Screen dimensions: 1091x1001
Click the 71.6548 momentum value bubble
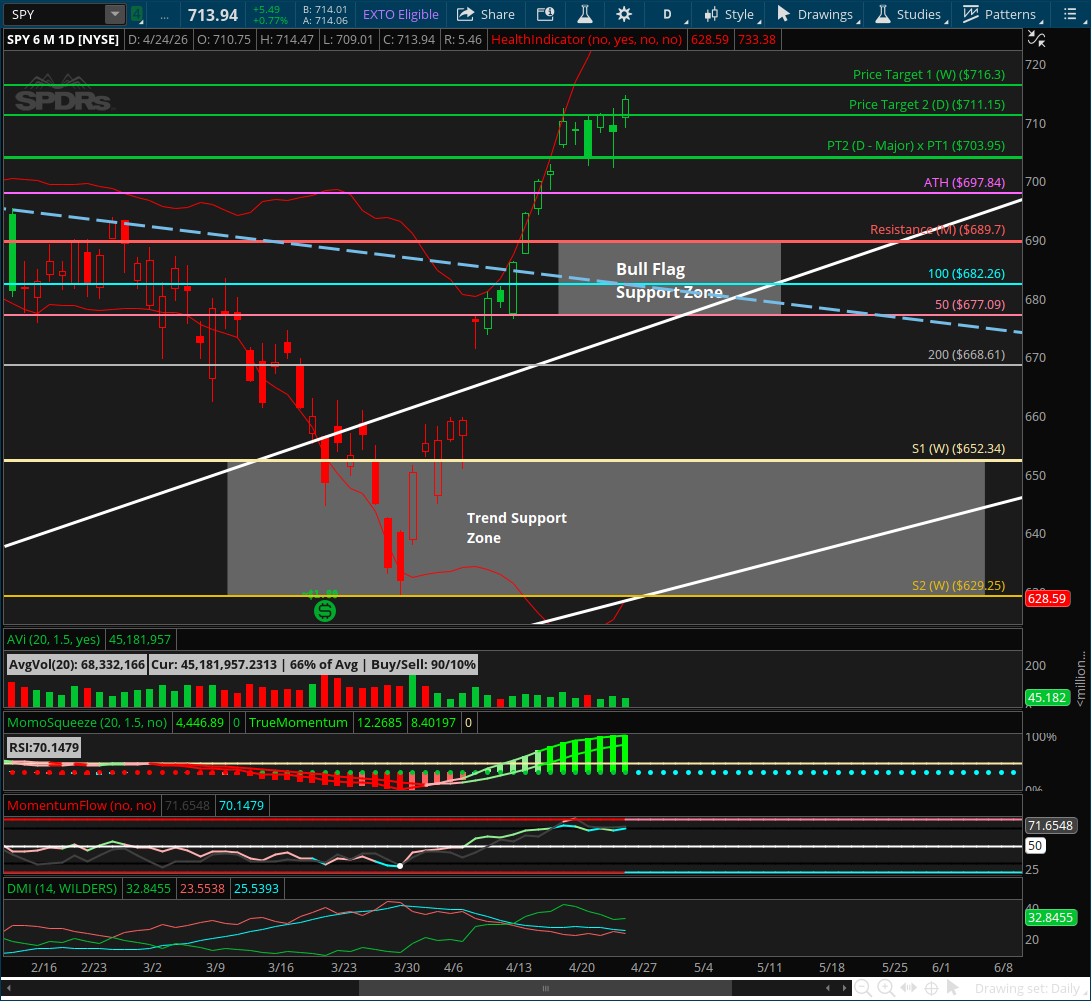pyautogui.click(x=1050, y=826)
